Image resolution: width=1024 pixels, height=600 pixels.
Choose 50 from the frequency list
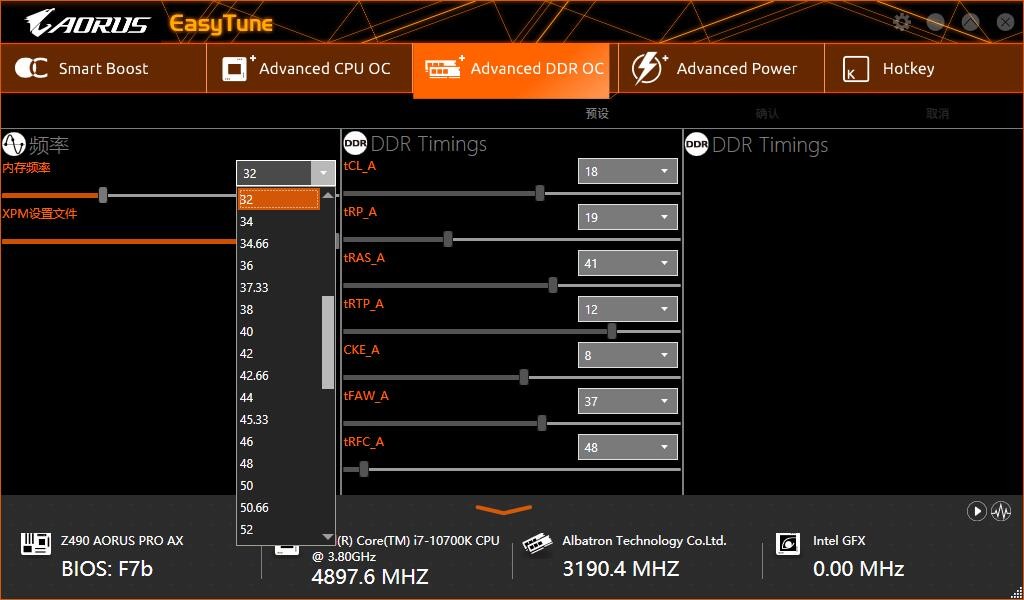tap(280, 486)
